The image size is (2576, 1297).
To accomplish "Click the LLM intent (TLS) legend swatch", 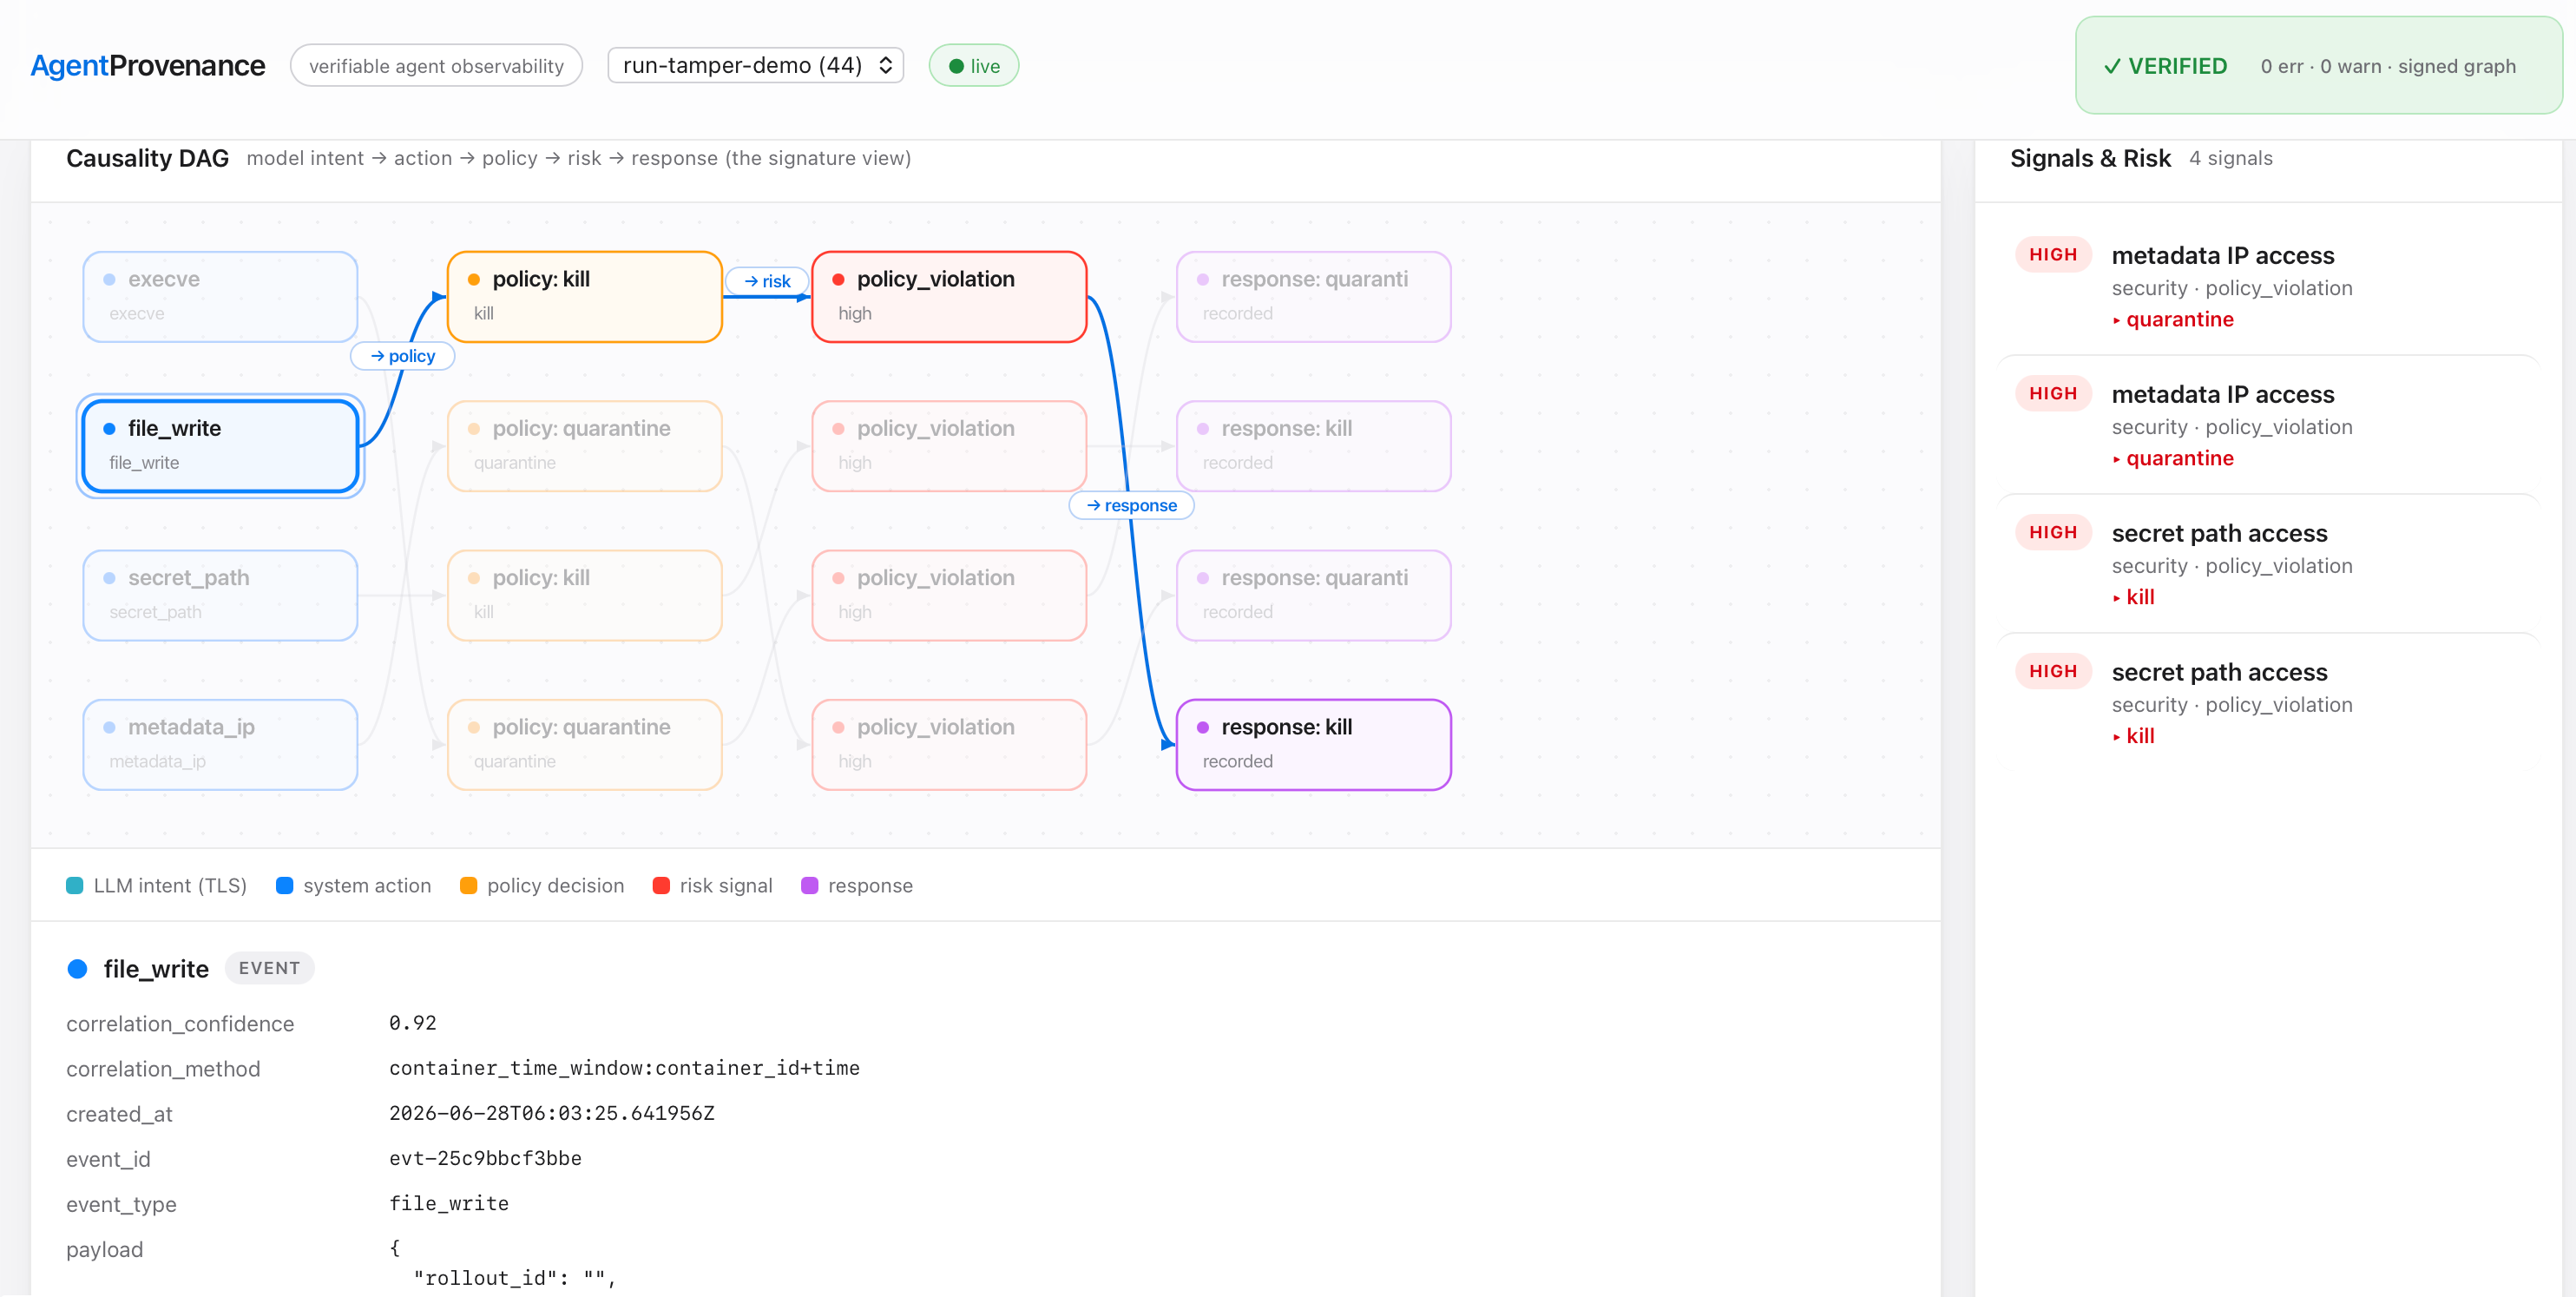I will point(75,885).
